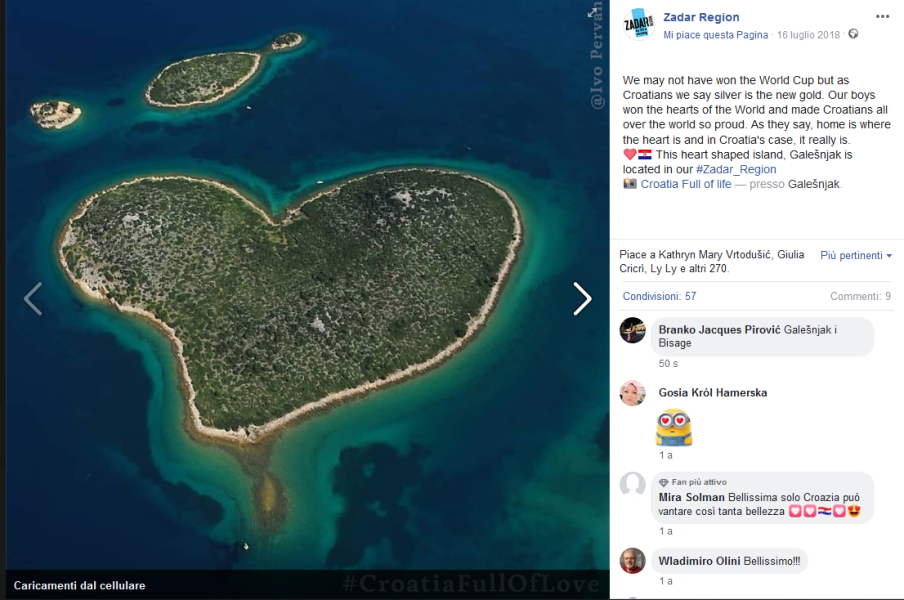Image resolution: width=904 pixels, height=600 pixels.
Task: Open Mira Solman's profile name
Action: pos(691,497)
